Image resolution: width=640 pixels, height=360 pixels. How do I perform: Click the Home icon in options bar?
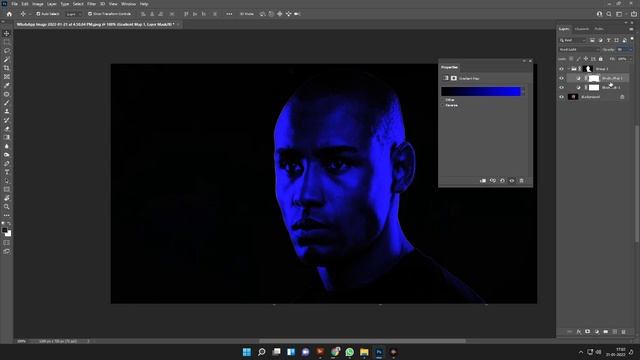(x=9, y=14)
